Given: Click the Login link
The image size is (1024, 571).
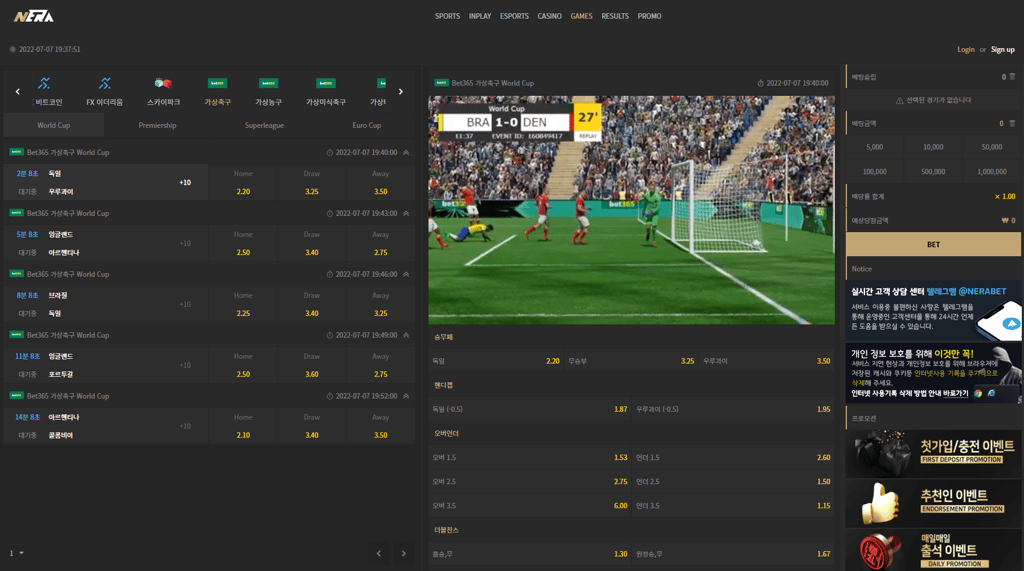Looking at the screenshot, I should pyautogui.click(x=966, y=50).
